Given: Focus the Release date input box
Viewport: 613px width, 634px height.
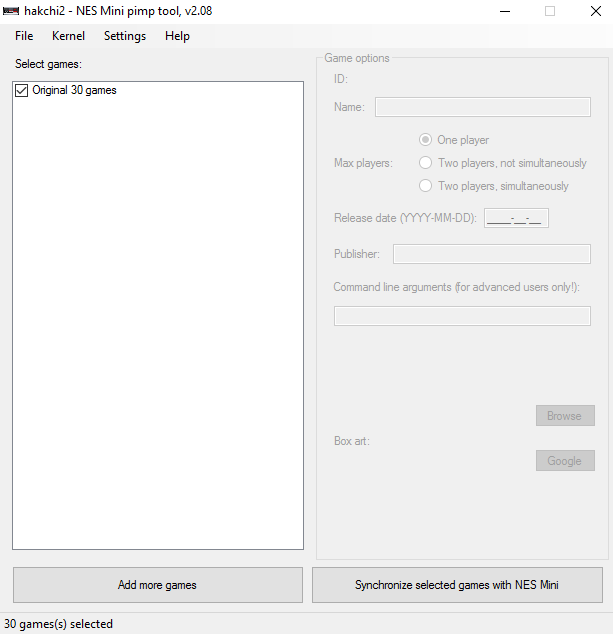Looking at the screenshot, I should click(516, 218).
